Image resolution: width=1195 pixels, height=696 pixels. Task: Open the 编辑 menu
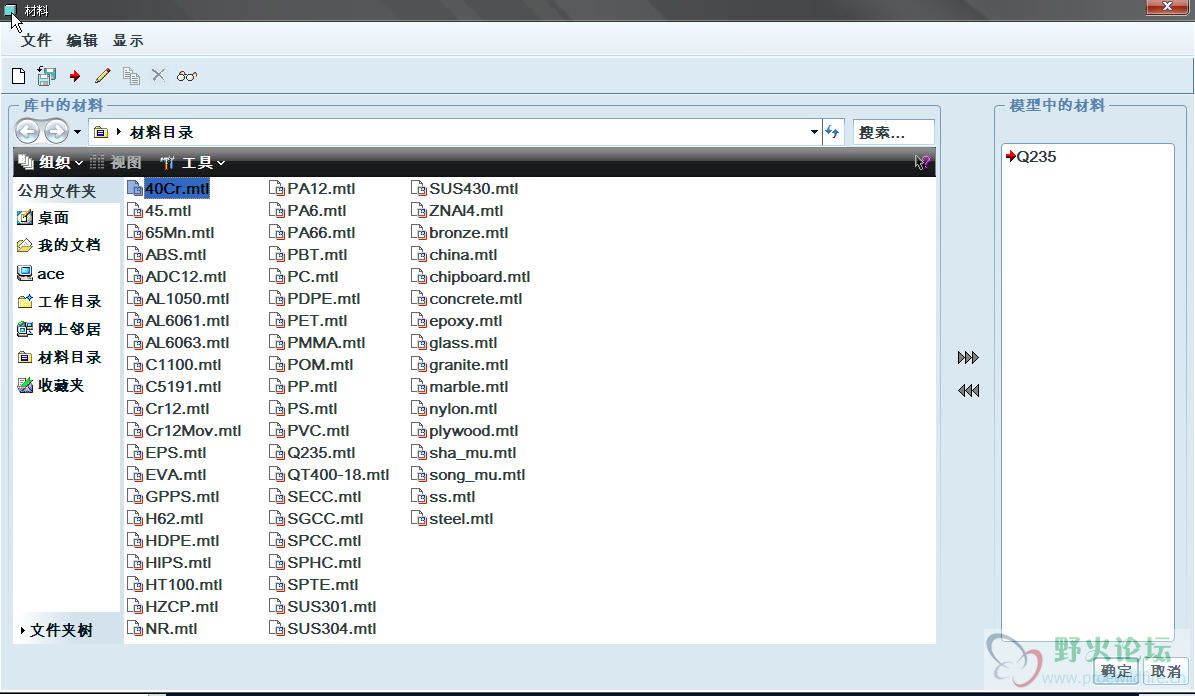(x=82, y=40)
